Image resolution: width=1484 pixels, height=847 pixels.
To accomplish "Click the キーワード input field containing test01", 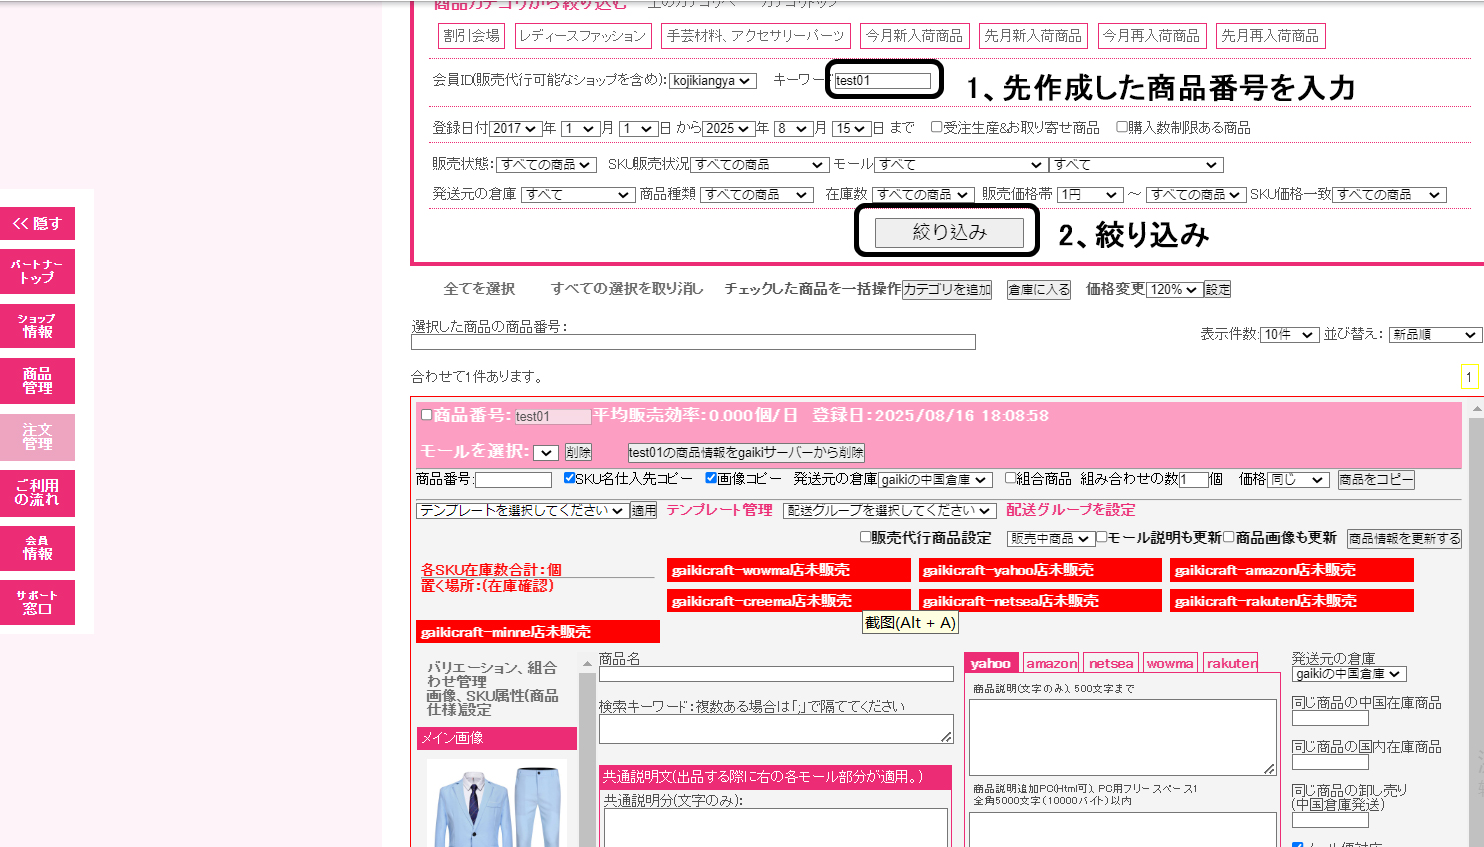I will [x=882, y=81].
